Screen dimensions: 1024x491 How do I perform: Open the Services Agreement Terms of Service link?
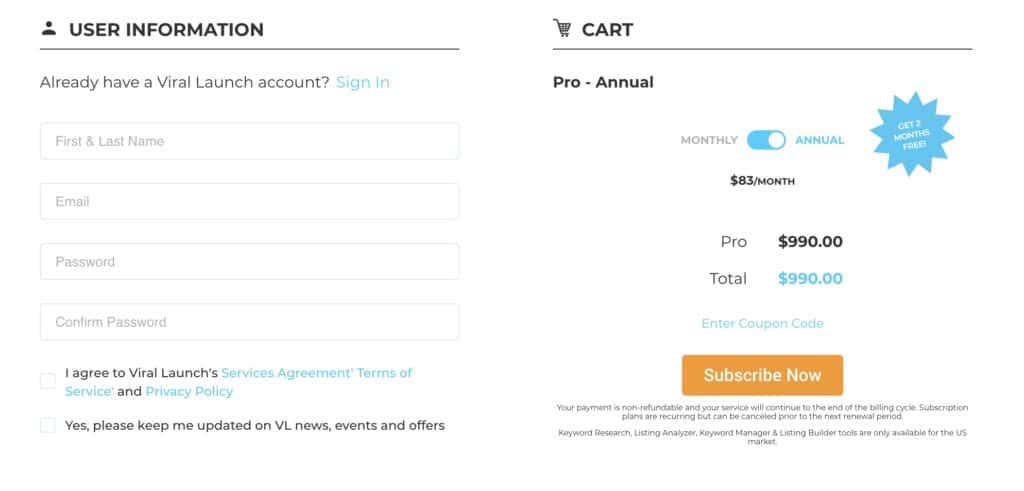pos(316,373)
